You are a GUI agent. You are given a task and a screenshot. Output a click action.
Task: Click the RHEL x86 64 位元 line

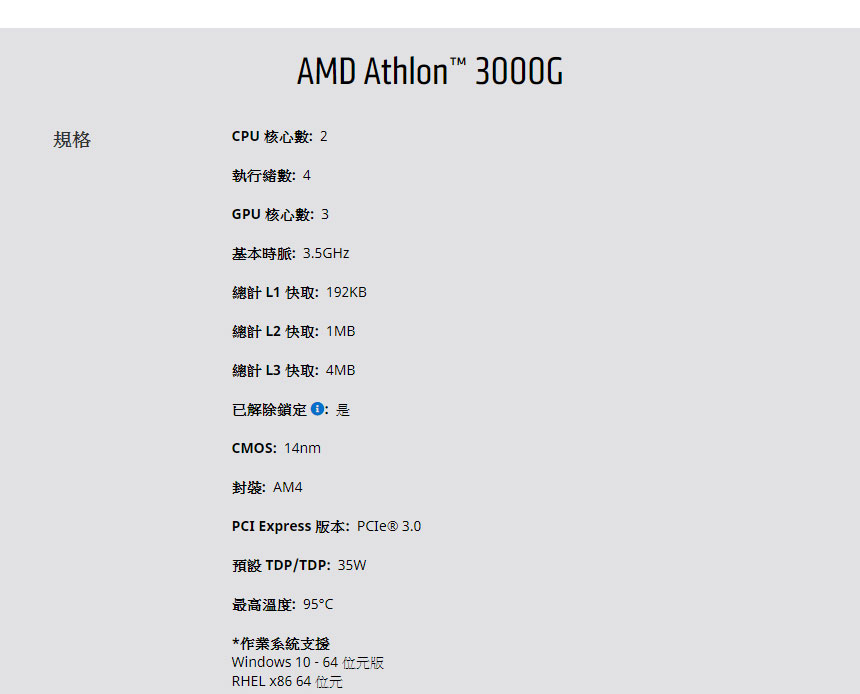(287, 681)
